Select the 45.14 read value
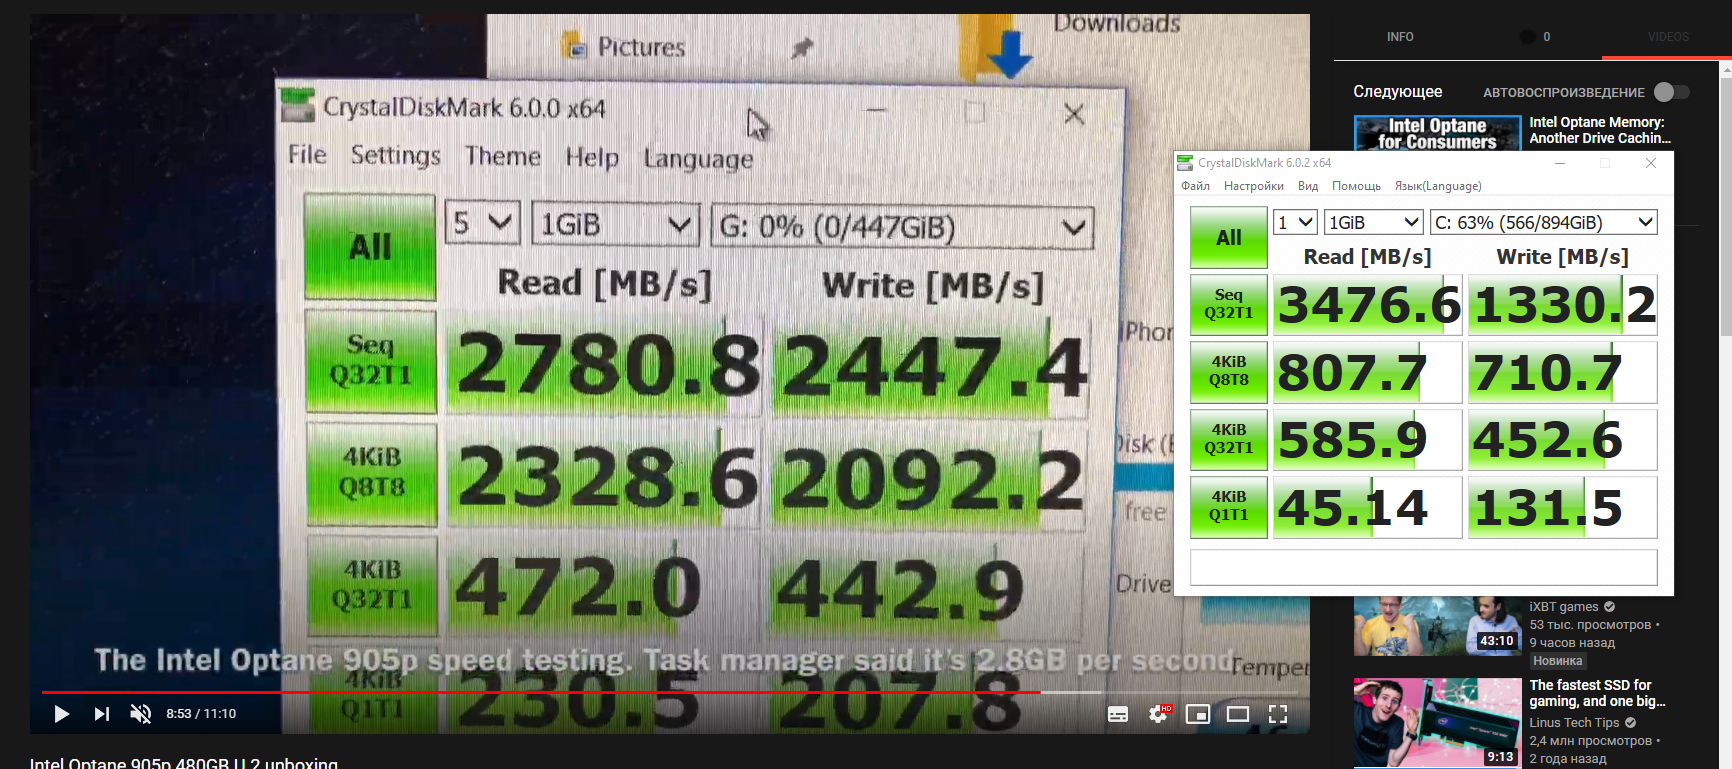Screen dimensions: 1732x769 click(x=1368, y=507)
